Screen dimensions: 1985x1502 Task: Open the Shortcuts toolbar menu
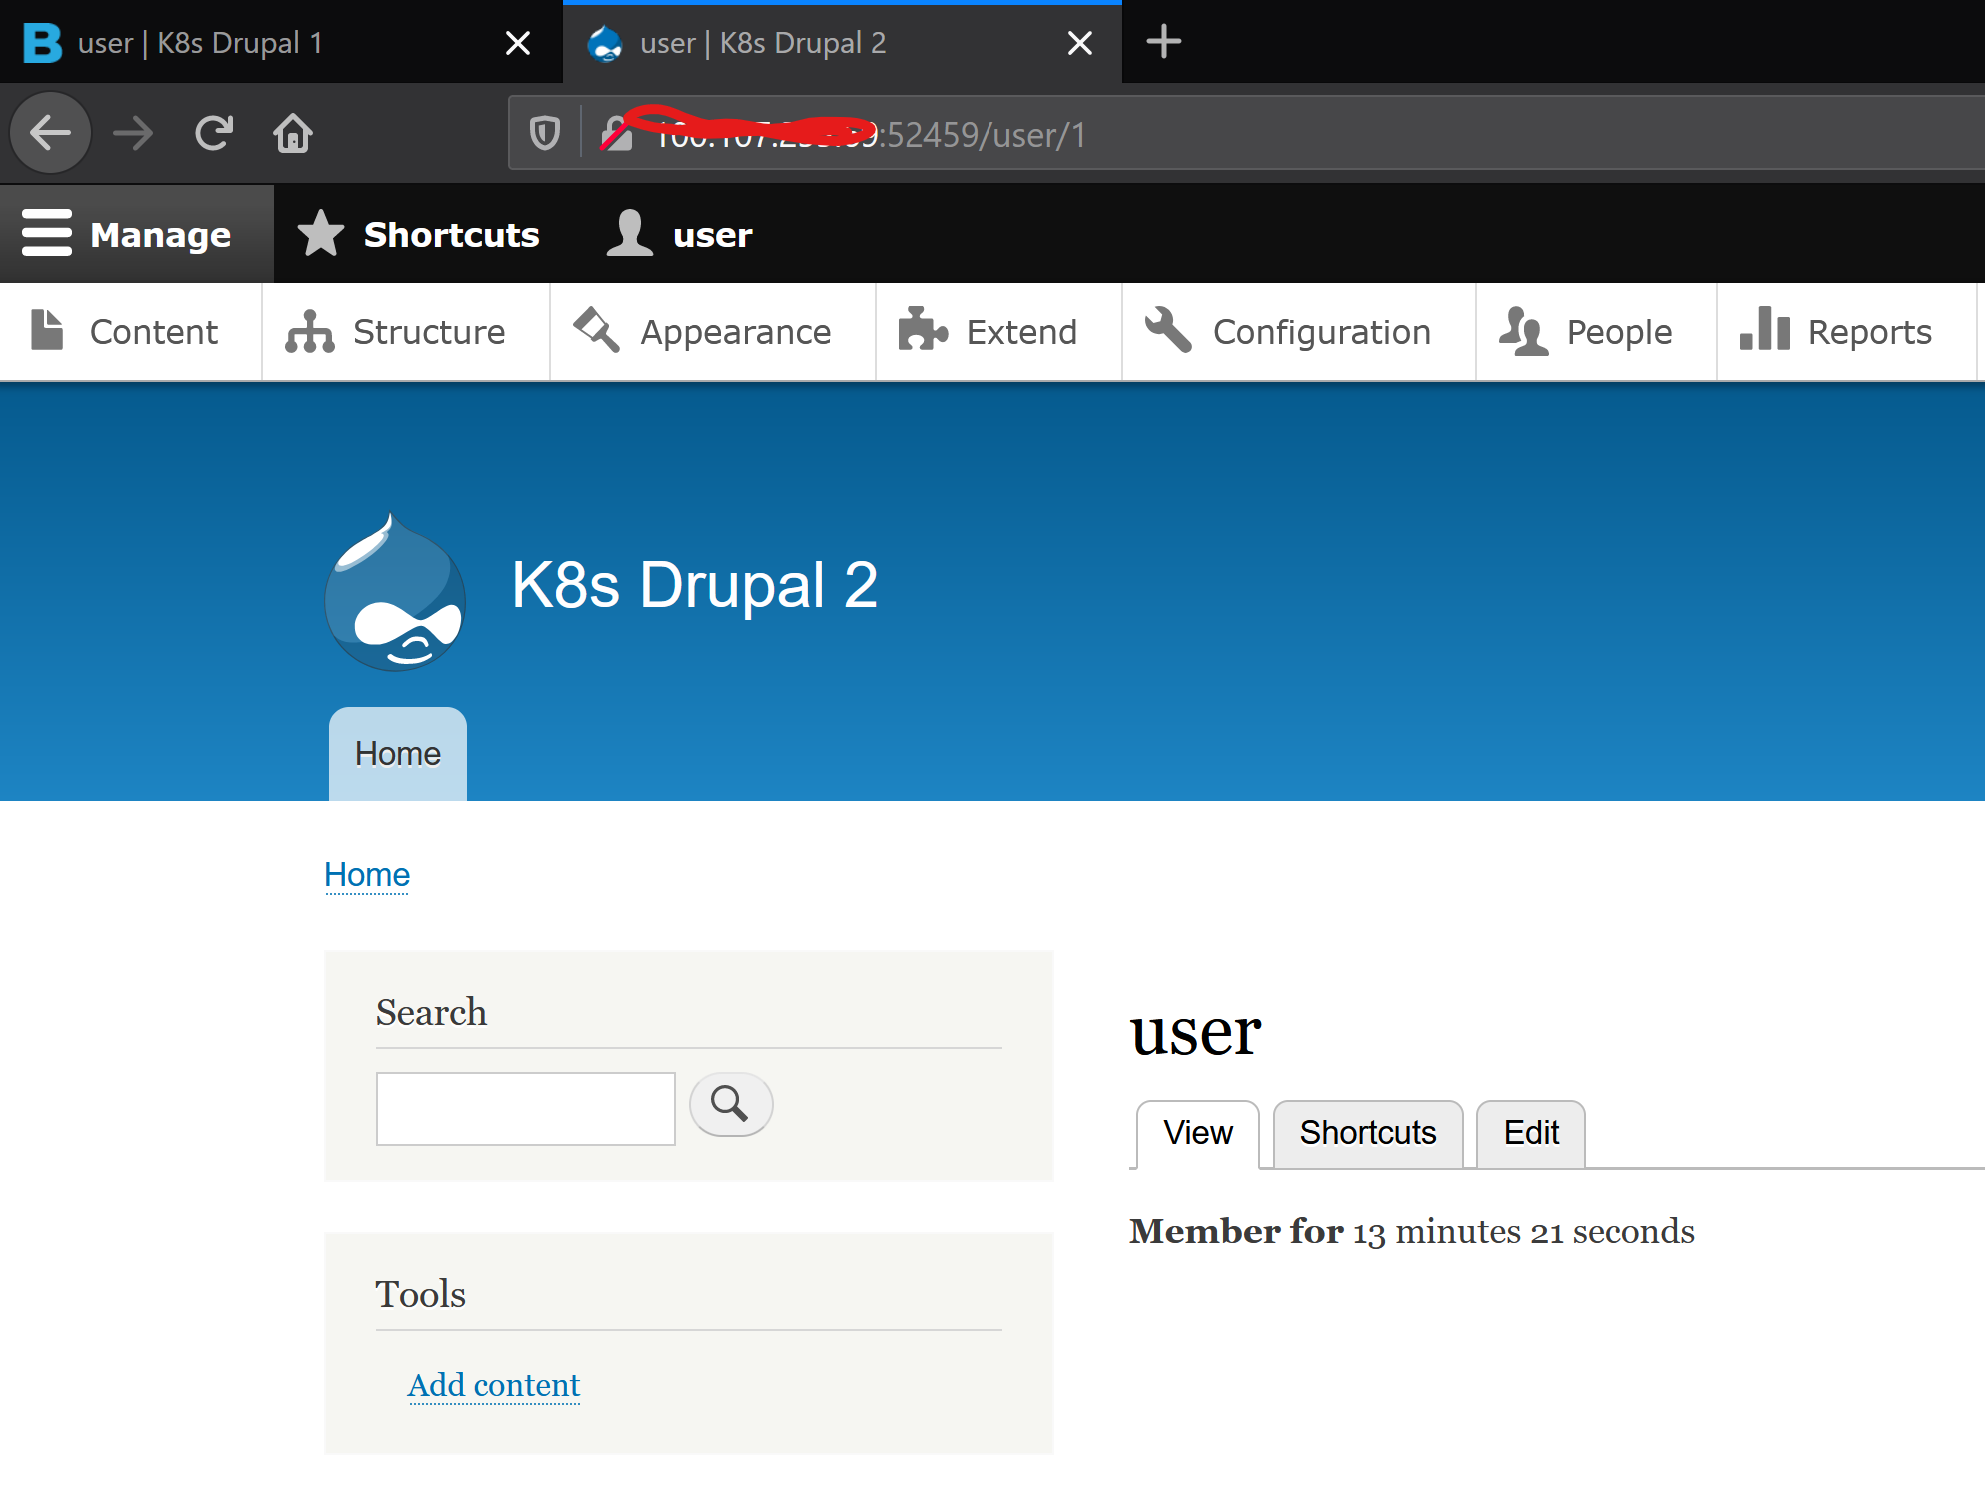tap(418, 234)
